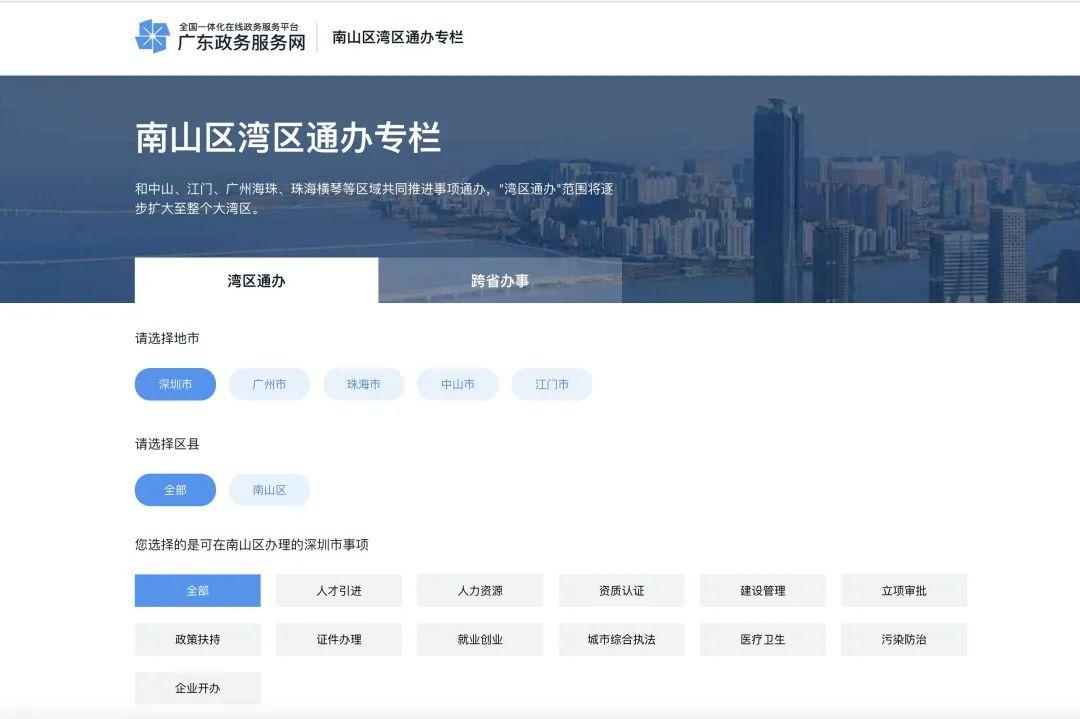The width and height of the screenshot is (1080, 719).
Task: Click the 资质认证 category button
Action: [621, 591]
